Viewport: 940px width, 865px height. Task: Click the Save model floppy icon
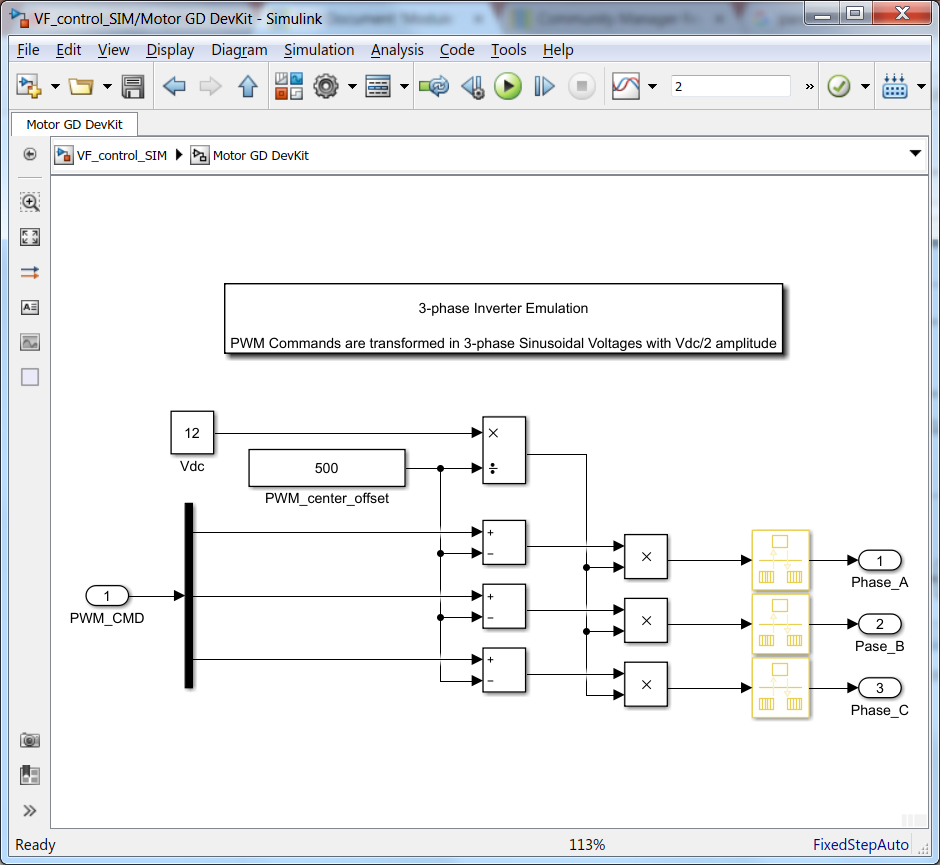tap(132, 86)
